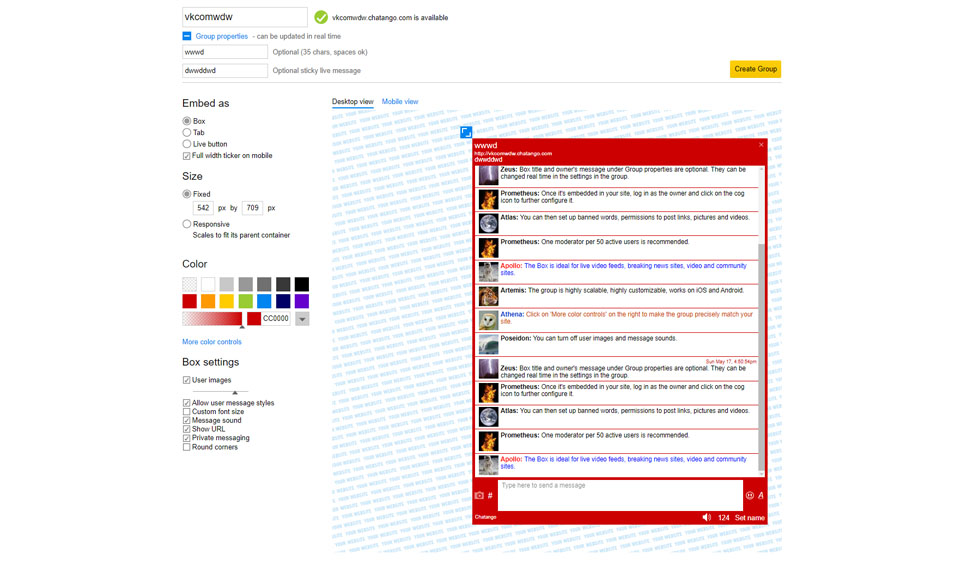Close the chat box with X
The width and height of the screenshot is (960, 561).
coord(761,145)
